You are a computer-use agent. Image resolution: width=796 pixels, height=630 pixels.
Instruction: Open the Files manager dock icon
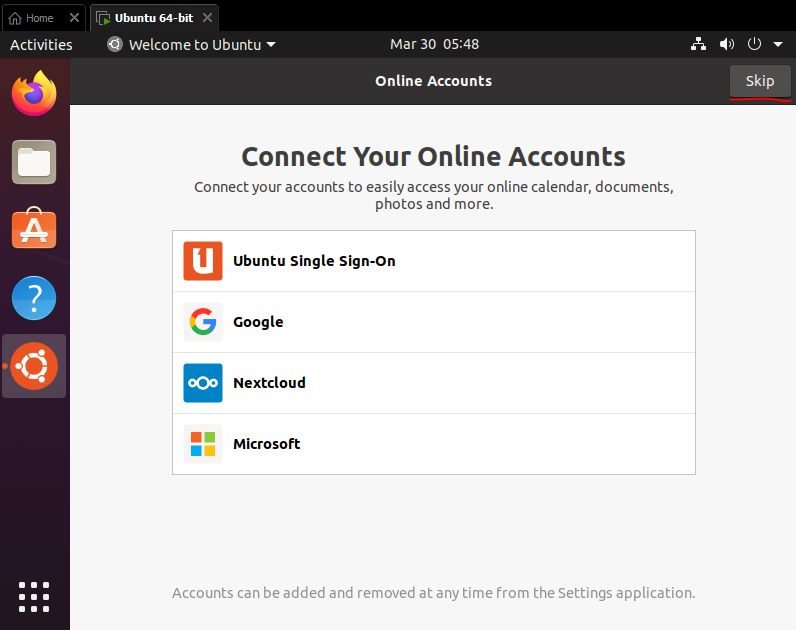34,162
